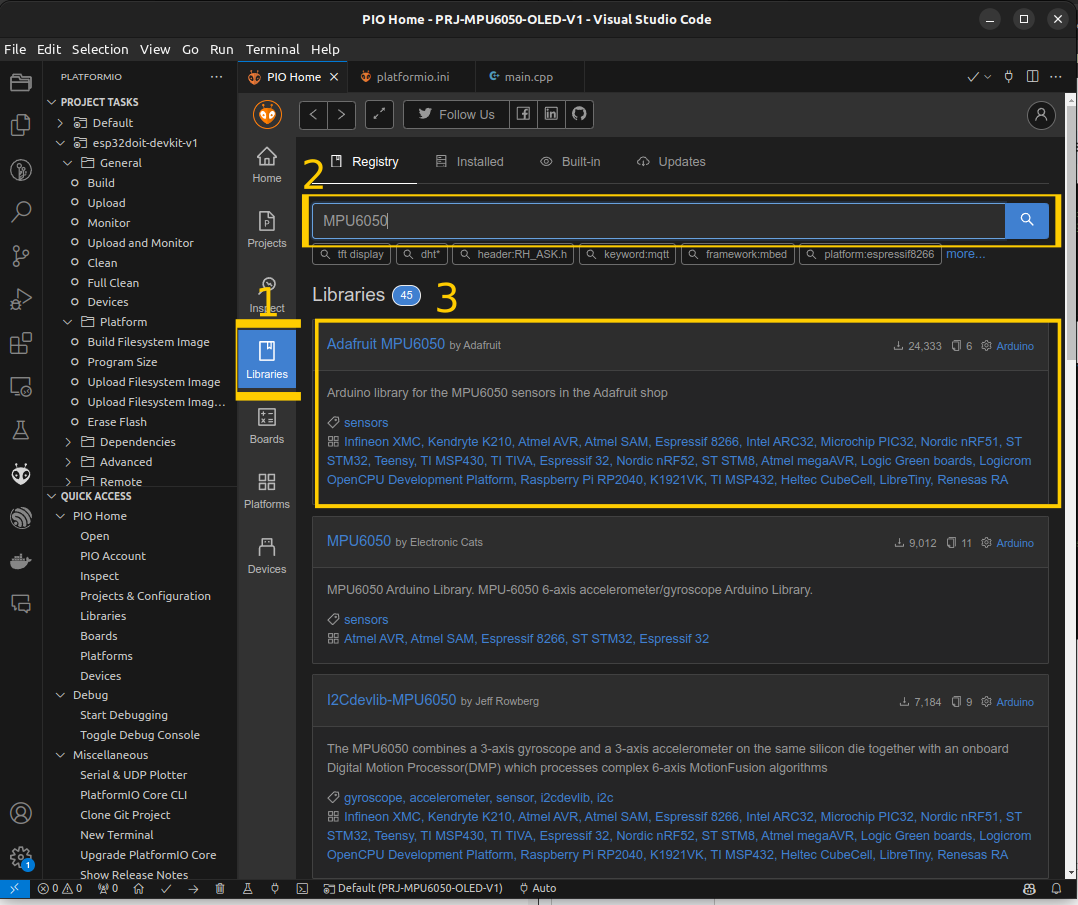Select PlatformIO alien icon in activity bar

(x=21, y=474)
